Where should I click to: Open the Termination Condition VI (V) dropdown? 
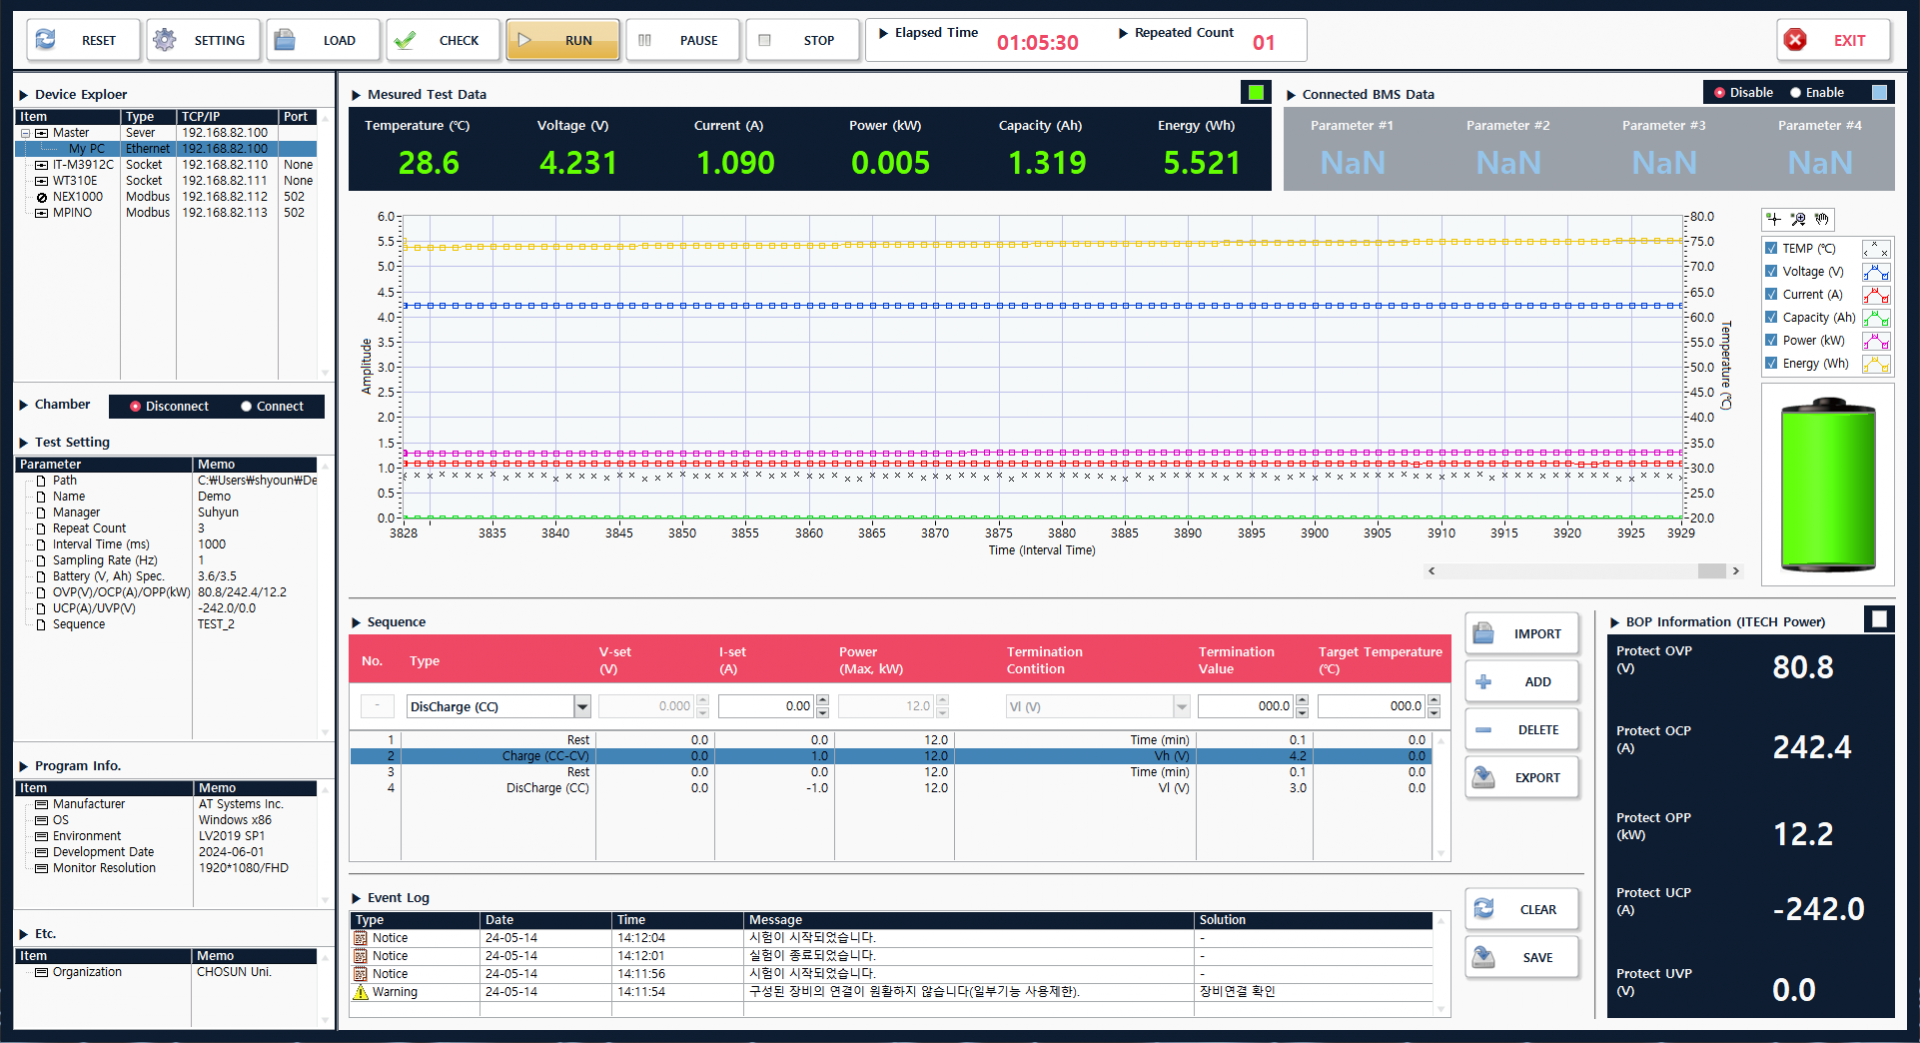tap(1181, 707)
